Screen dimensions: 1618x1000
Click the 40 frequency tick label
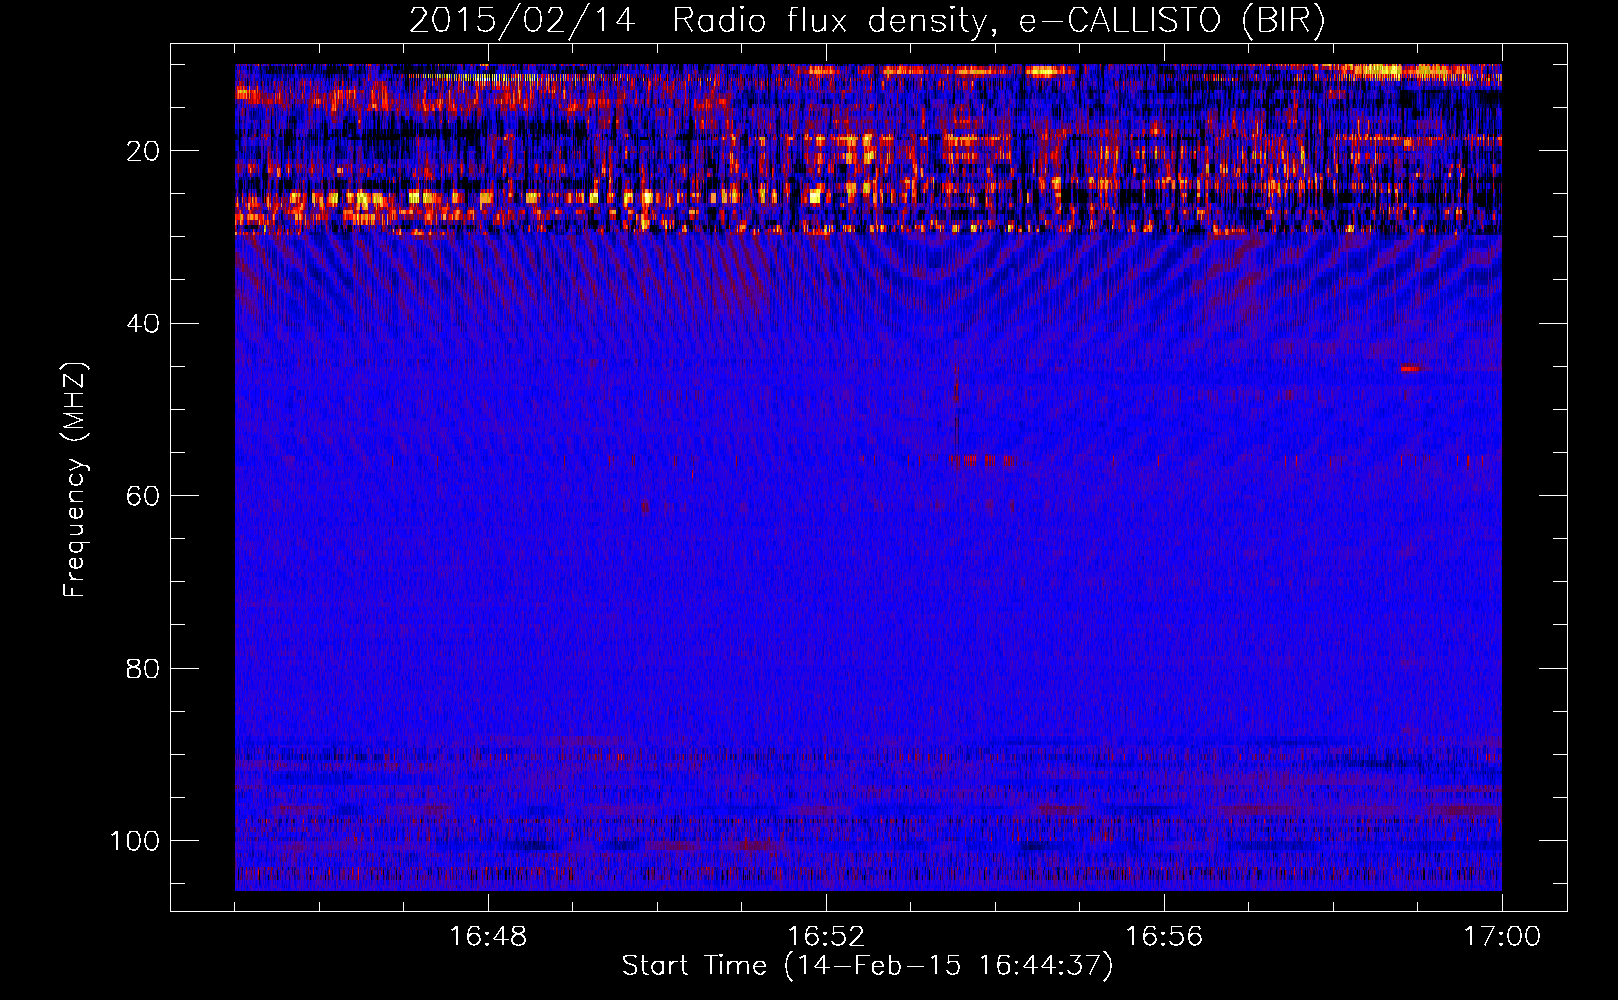coord(143,324)
